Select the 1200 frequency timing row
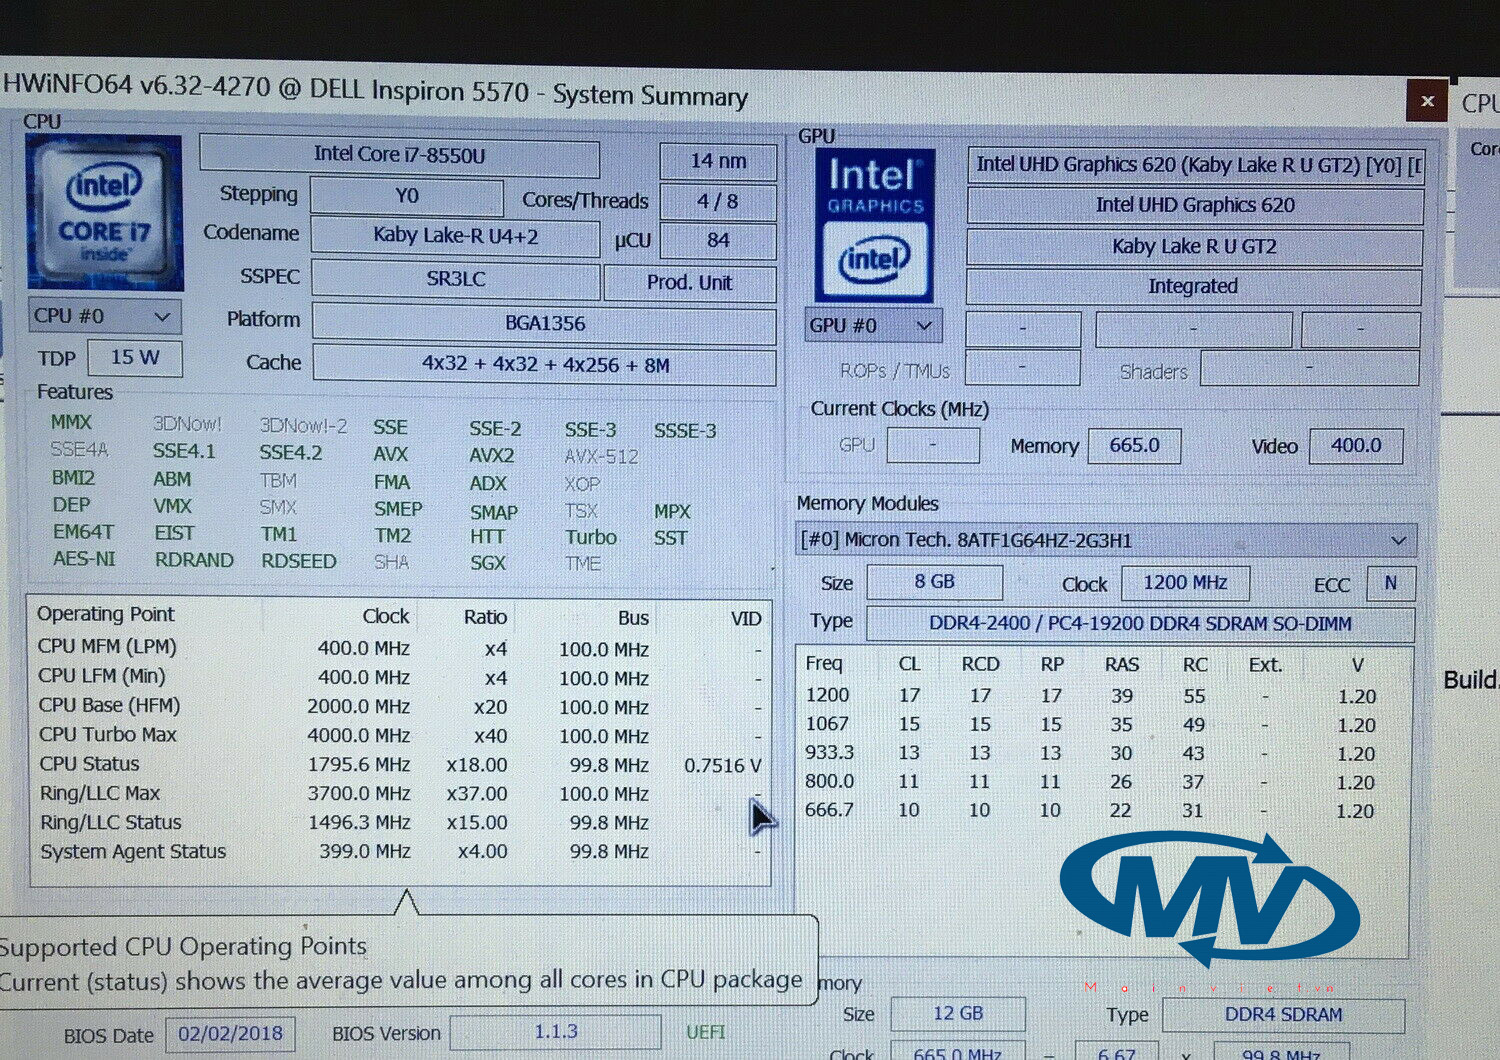1500x1060 pixels. pos(1092,695)
